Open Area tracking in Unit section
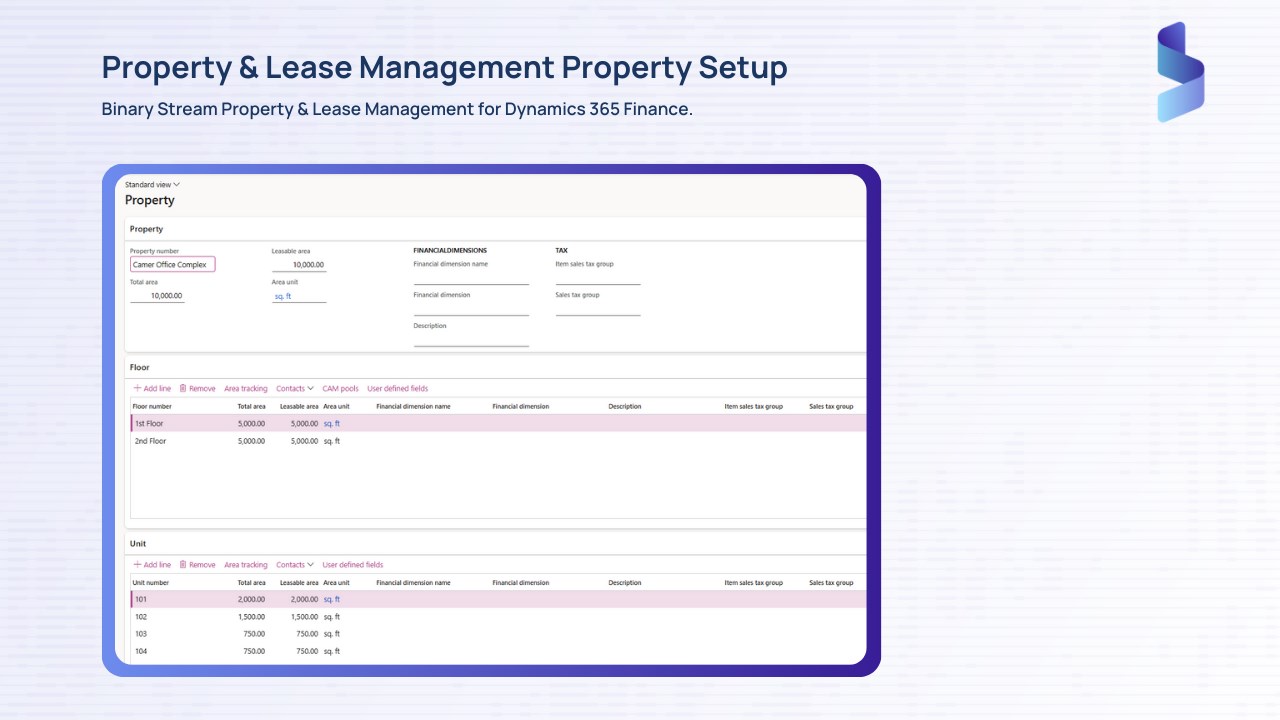This screenshot has height=720, width=1280. [x=246, y=565]
